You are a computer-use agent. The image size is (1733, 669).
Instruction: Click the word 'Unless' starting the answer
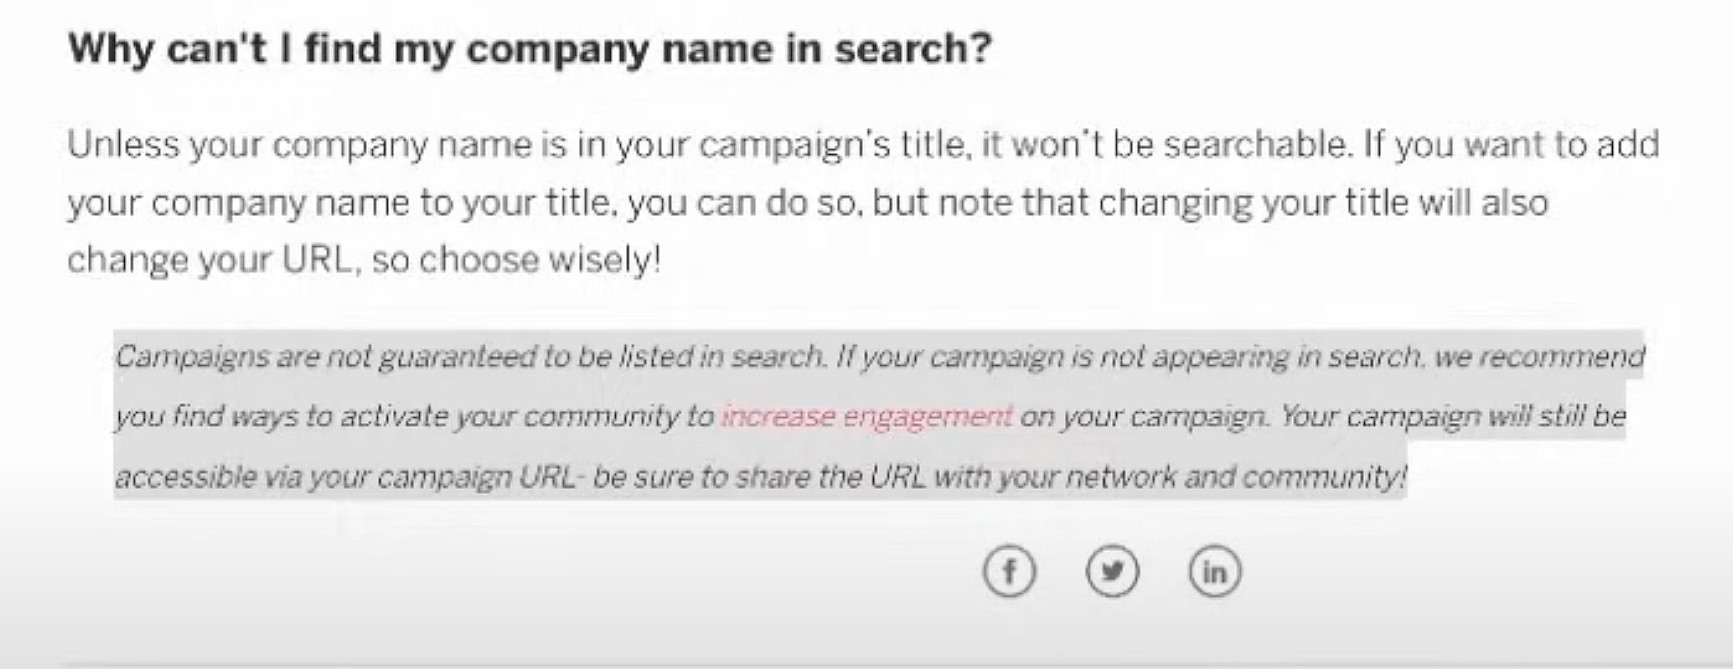(x=122, y=145)
